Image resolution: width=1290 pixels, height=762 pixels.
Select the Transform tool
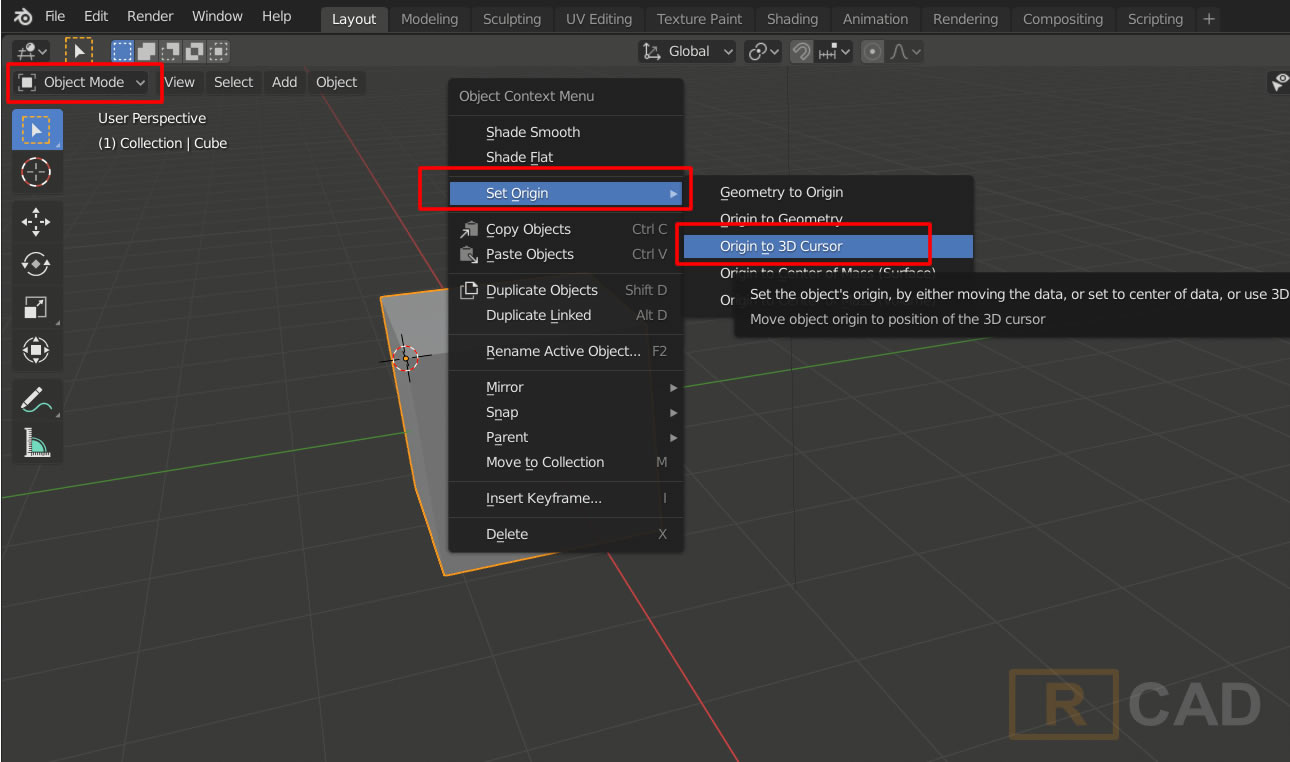[x=37, y=350]
